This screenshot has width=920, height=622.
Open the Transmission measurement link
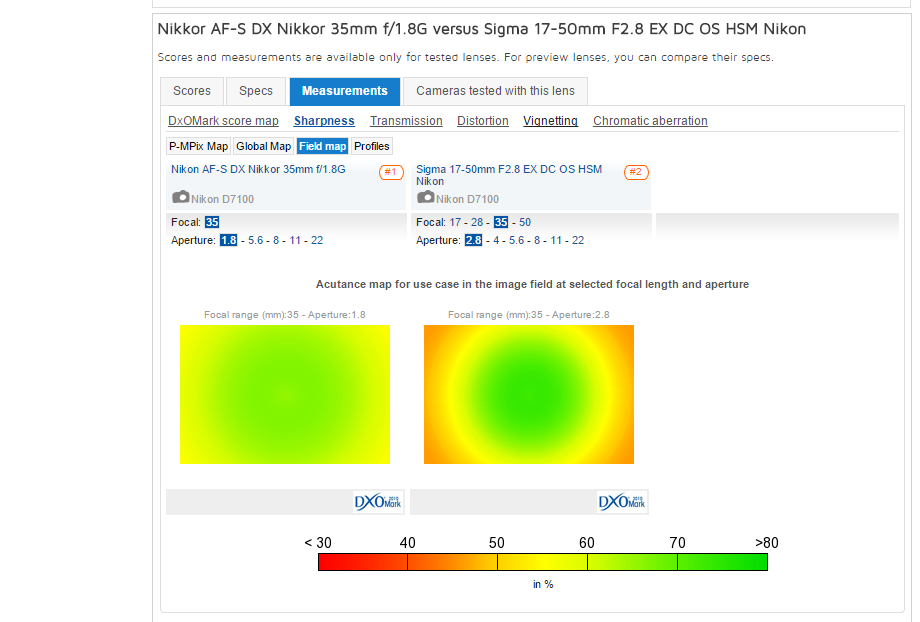tap(406, 121)
